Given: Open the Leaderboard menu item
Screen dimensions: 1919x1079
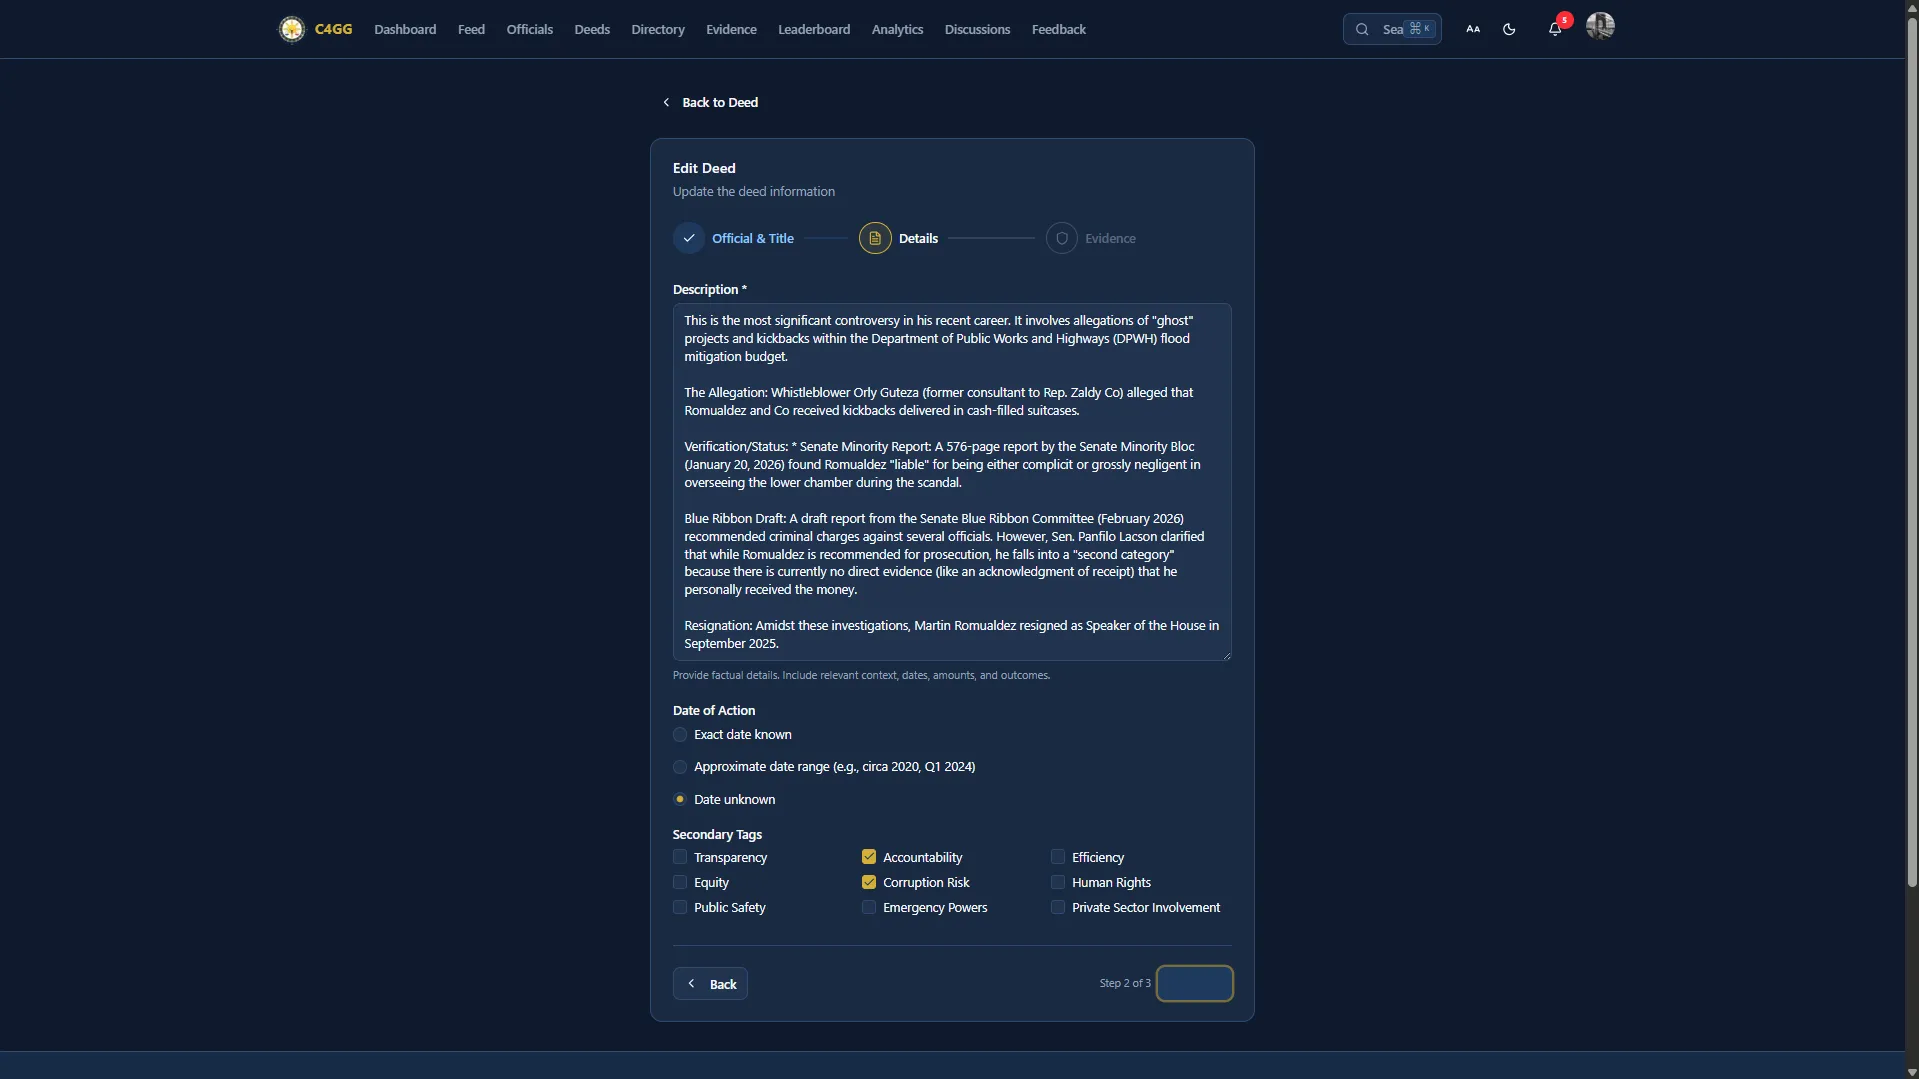Looking at the screenshot, I should click(x=813, y=29).
